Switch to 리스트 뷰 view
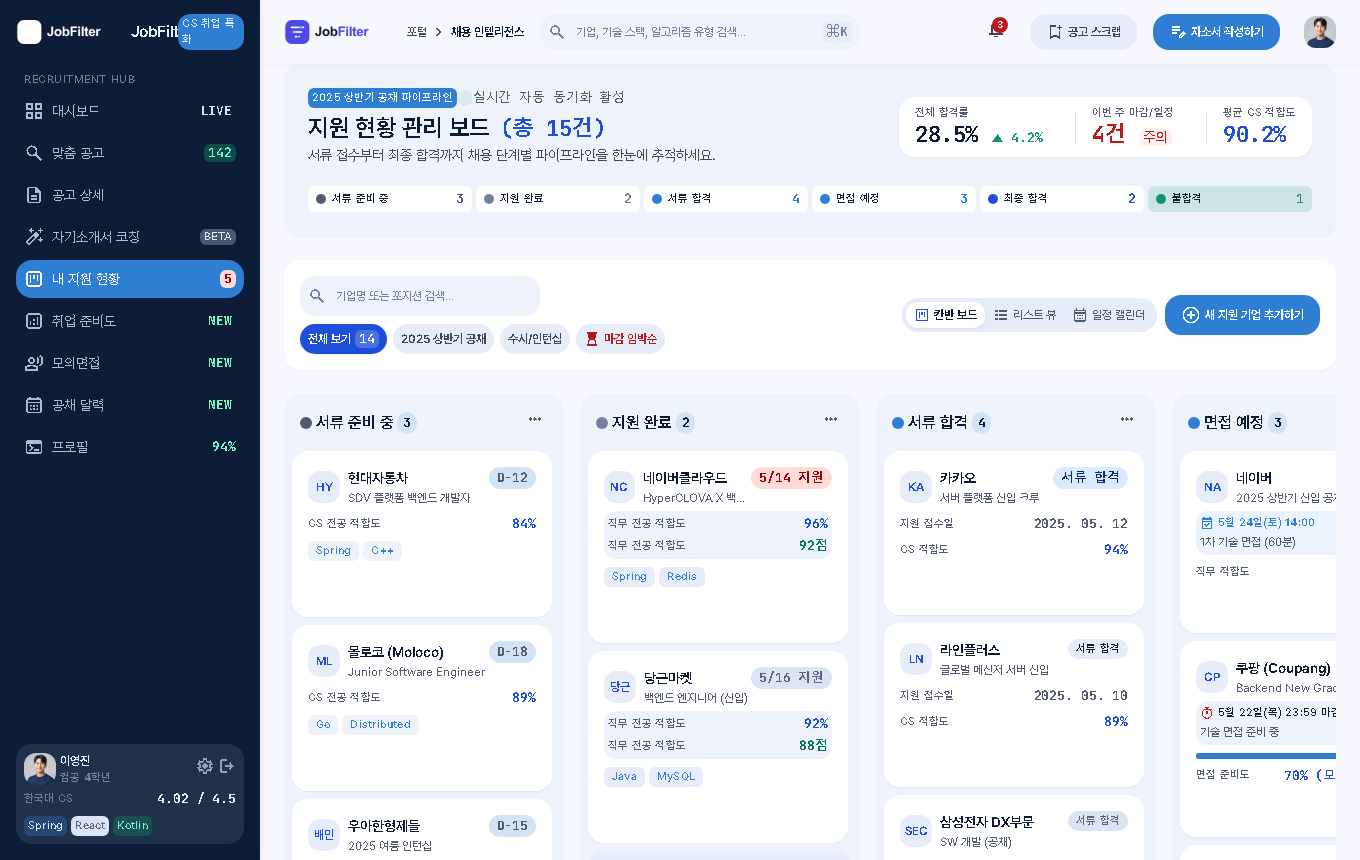 [x=1025, y=315]
